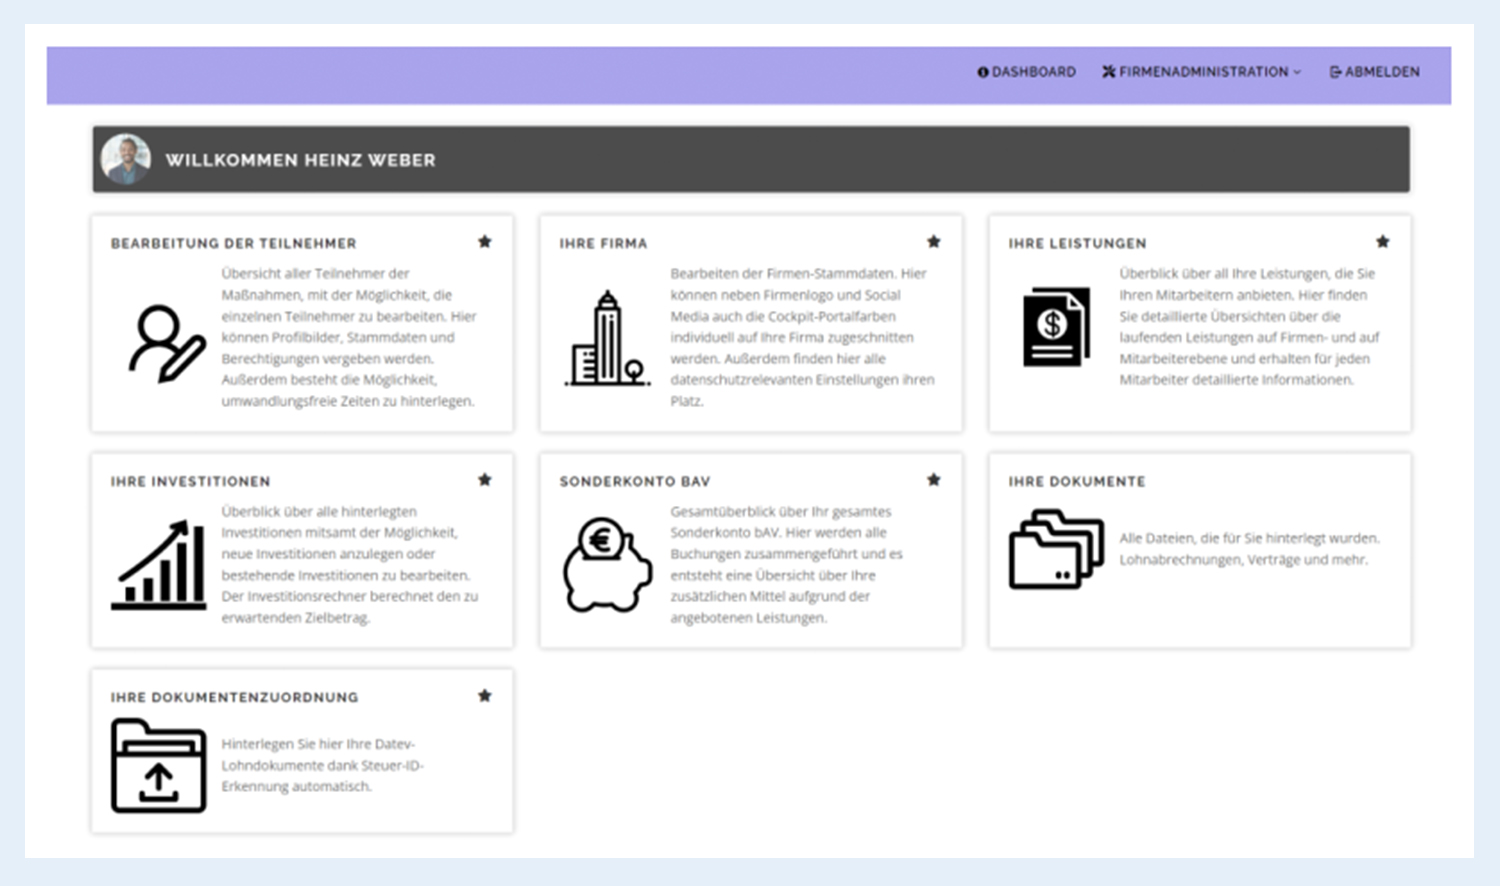
Task: Click the dollar document icon in Ihre Leistungen
Action: click(x=1055, y=327)
